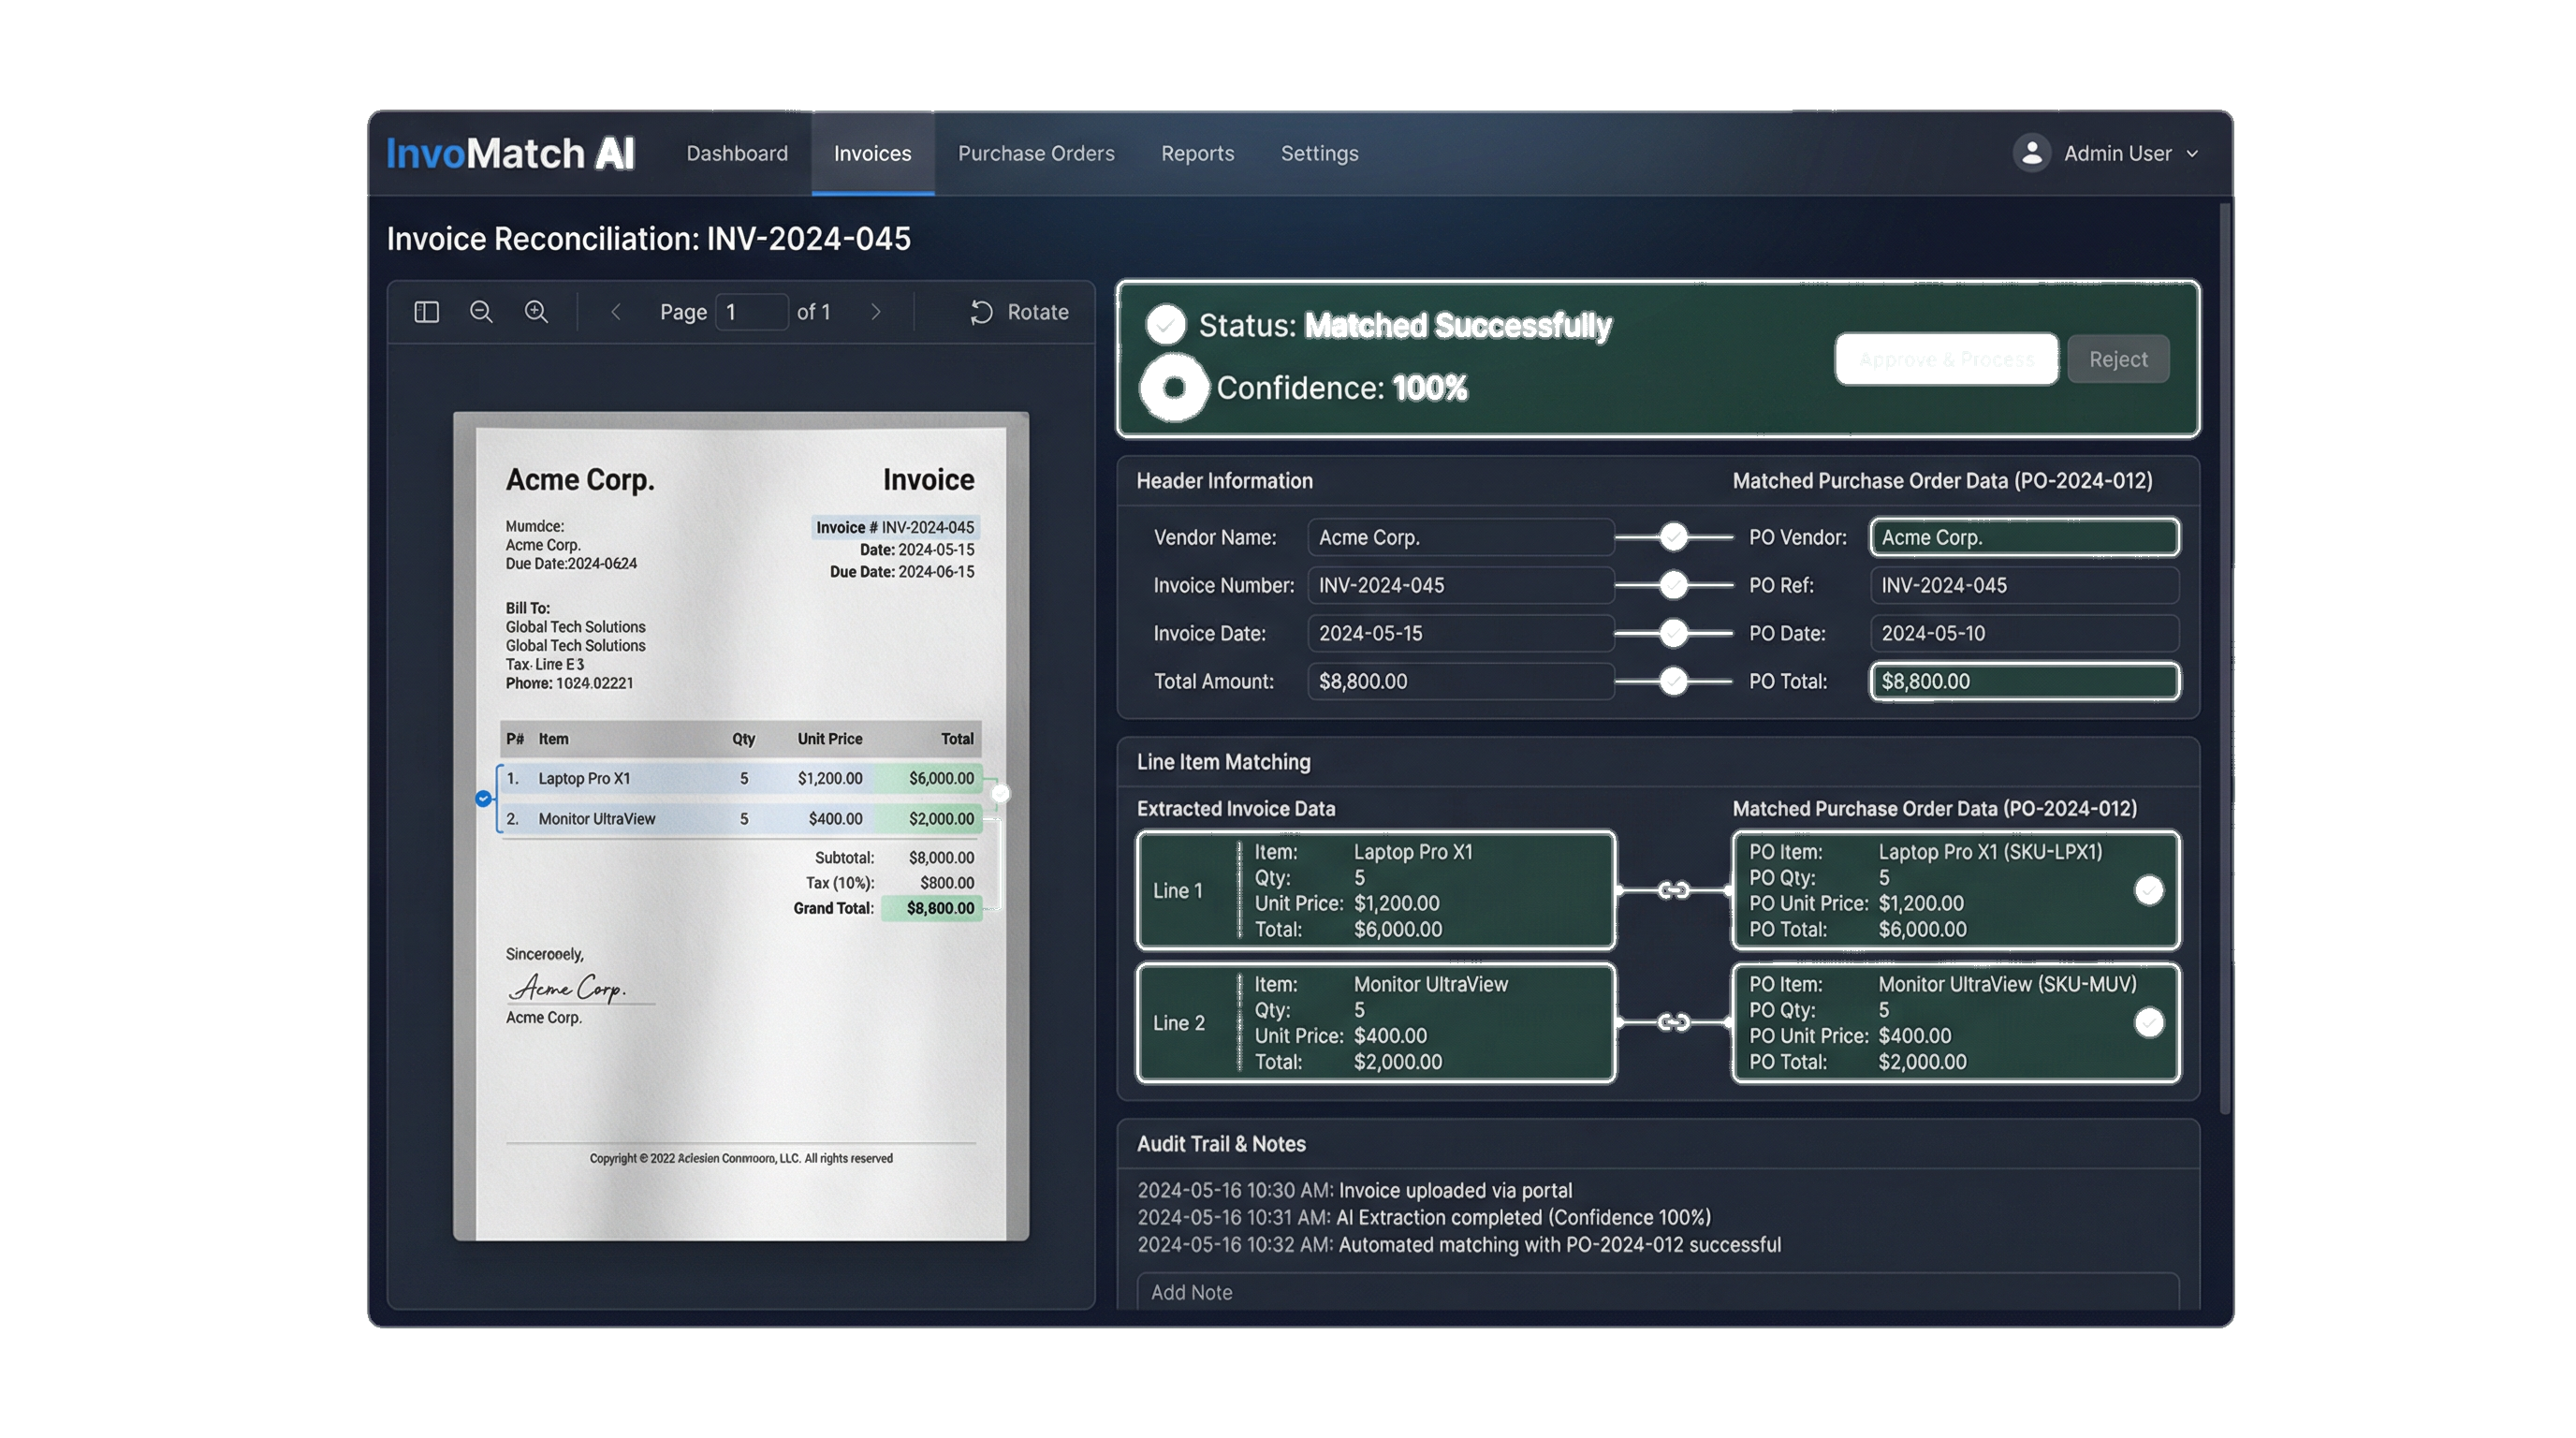Click the Admin User account icon
This screenshot has width=2576, height=1438.
point(2031,153)
